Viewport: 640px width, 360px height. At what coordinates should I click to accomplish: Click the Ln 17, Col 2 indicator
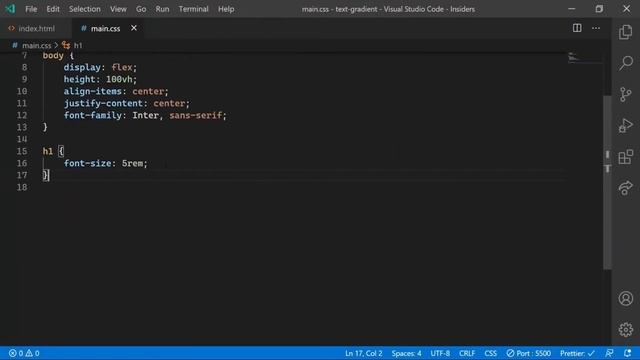[364, 353]
